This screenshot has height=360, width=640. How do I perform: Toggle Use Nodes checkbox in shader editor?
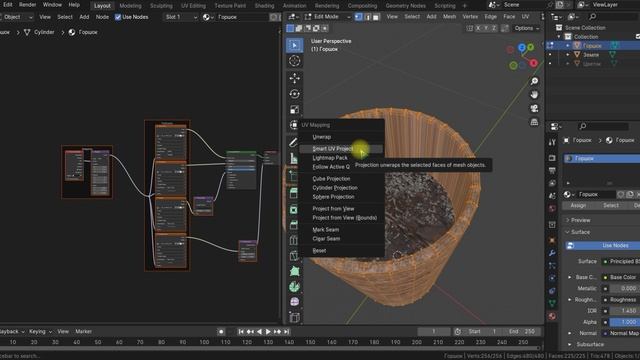(x=118, y=17)
